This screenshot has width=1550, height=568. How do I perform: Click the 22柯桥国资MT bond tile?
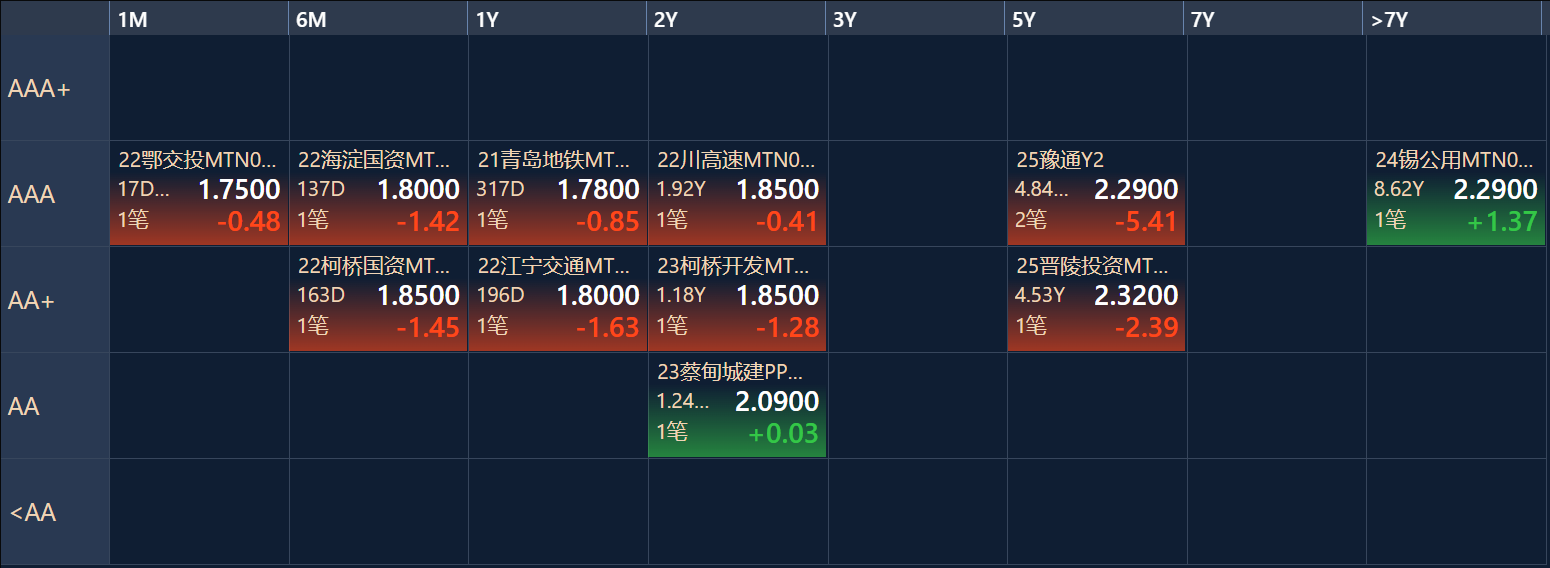pos(378,299)
